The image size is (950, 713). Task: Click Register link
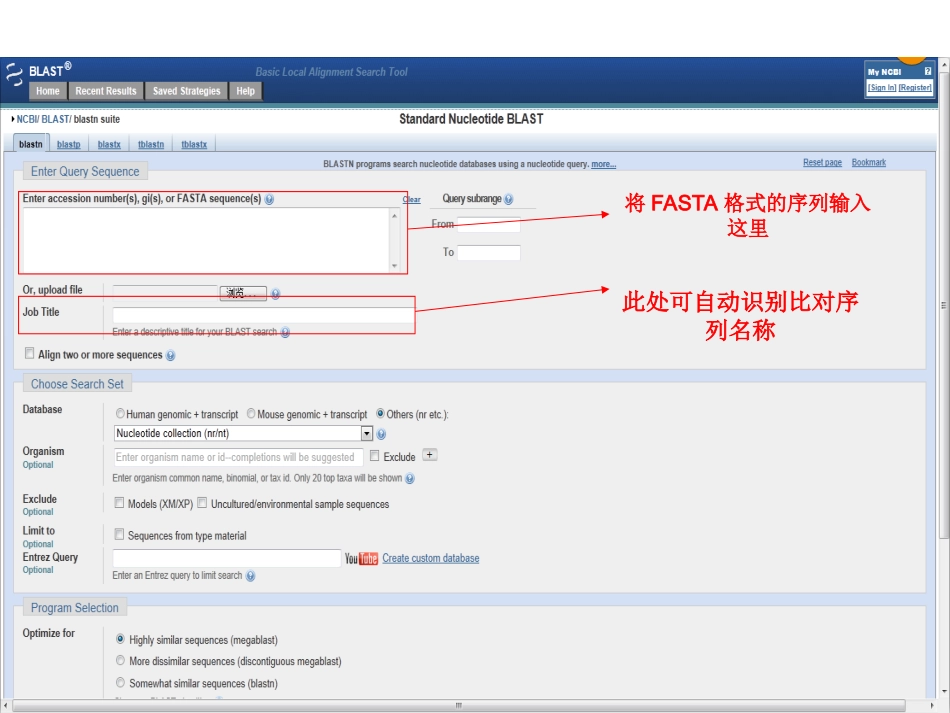coord(915,88)
